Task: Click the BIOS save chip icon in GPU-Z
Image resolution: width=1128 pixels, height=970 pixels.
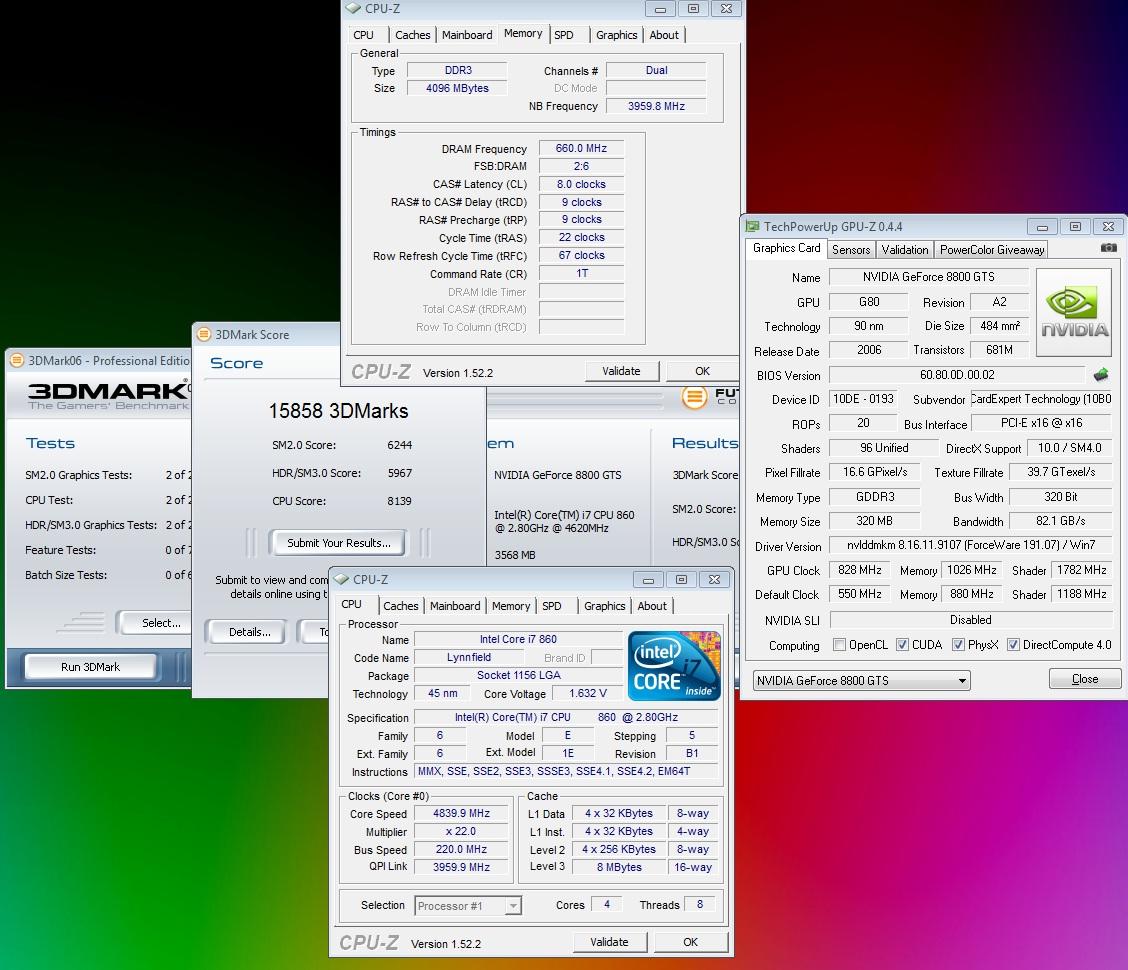Action: (x=1101, y=374)
